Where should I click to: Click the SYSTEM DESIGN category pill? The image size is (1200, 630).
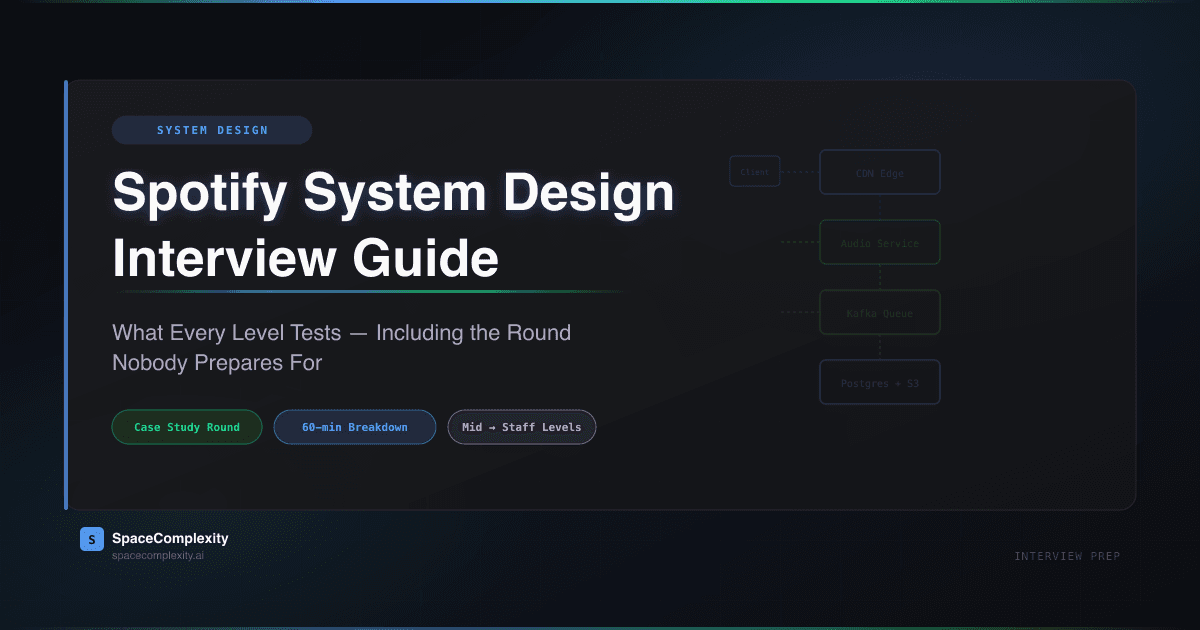tap(212, 130)
